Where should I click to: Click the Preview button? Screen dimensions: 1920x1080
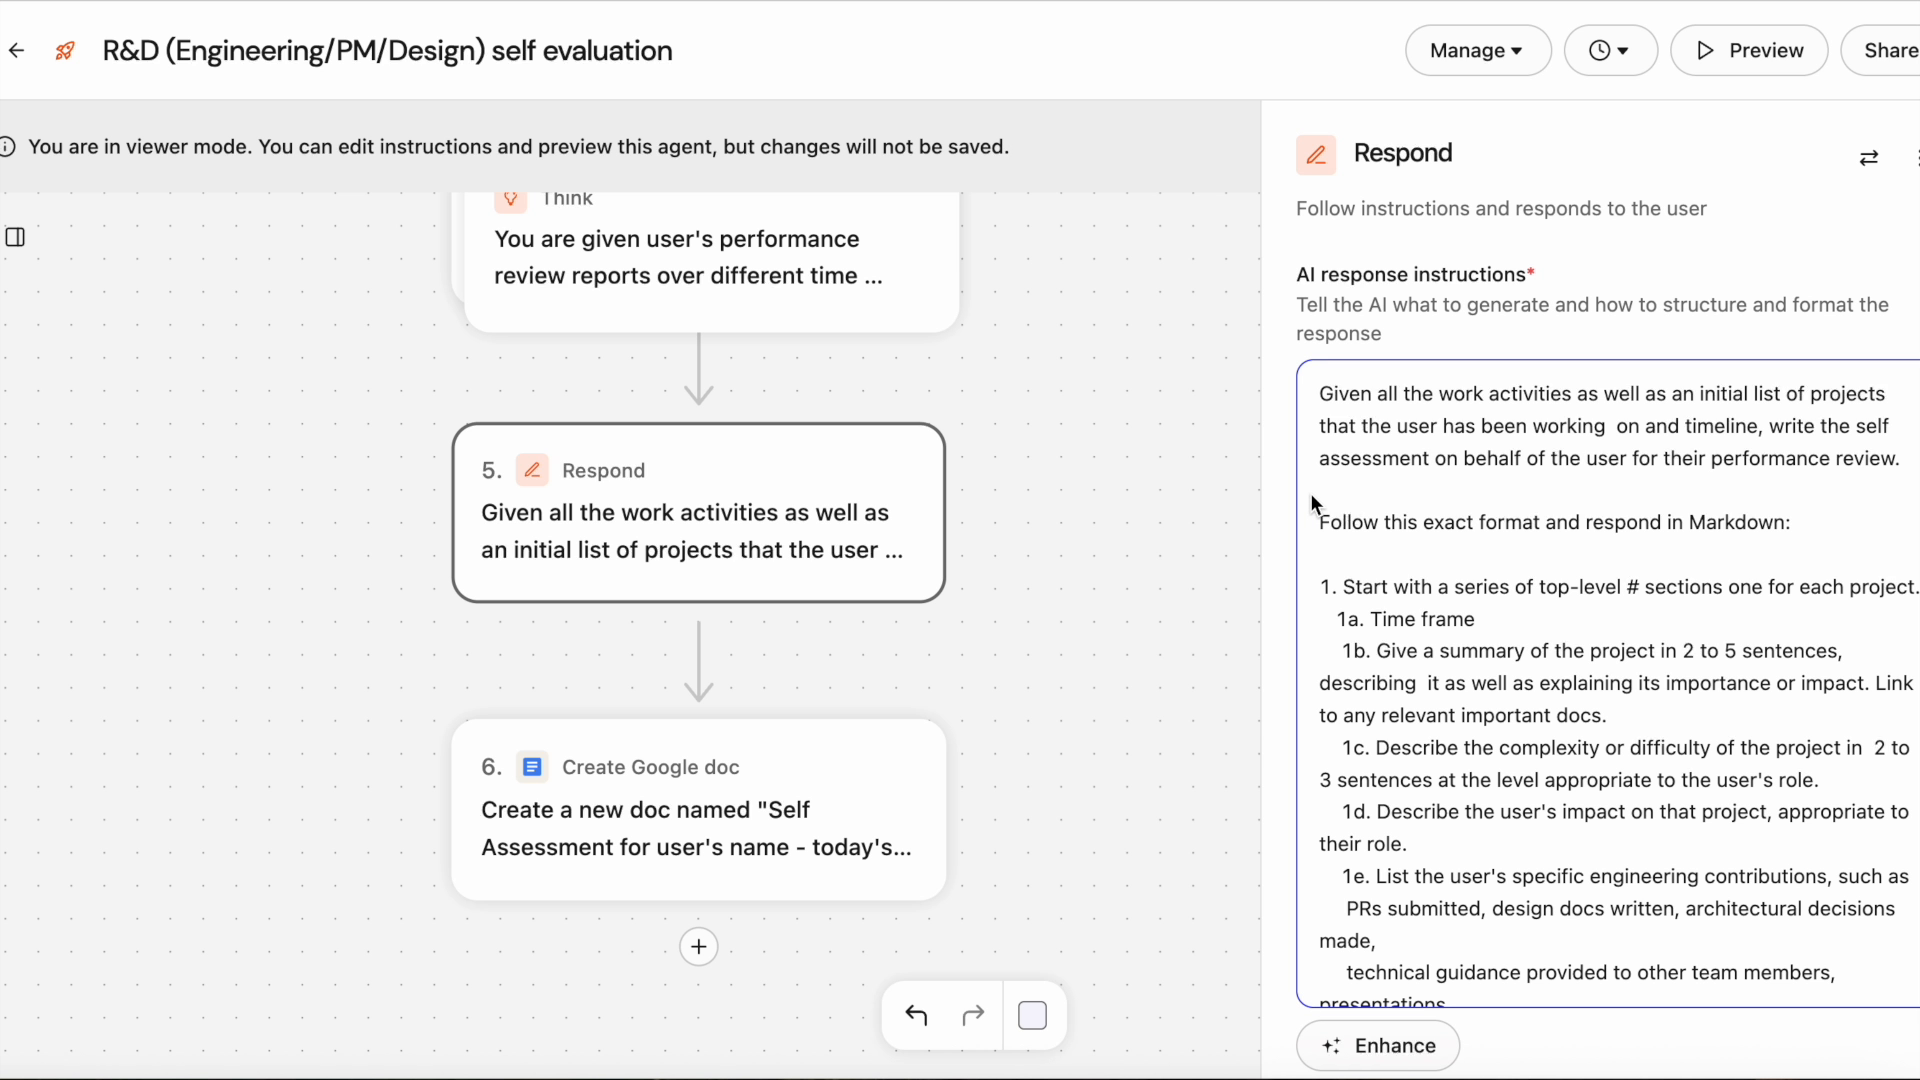1749,51
